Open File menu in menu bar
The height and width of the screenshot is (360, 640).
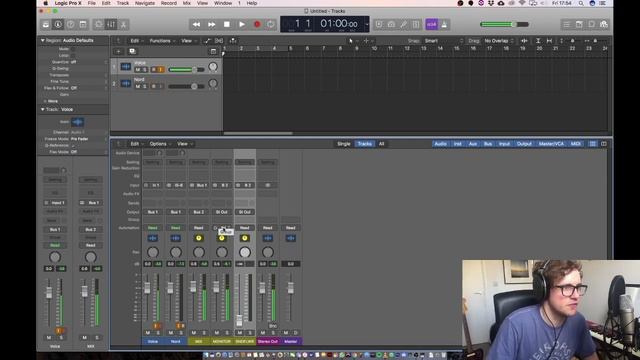click(91, 3)
